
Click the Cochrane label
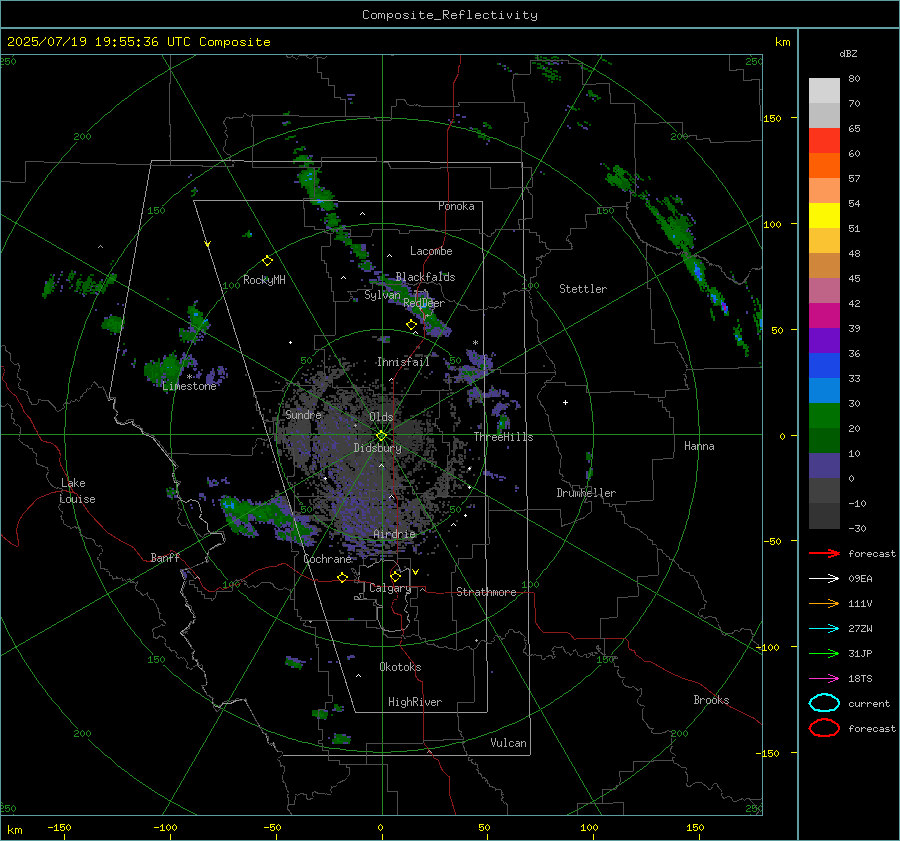[327, 559]
